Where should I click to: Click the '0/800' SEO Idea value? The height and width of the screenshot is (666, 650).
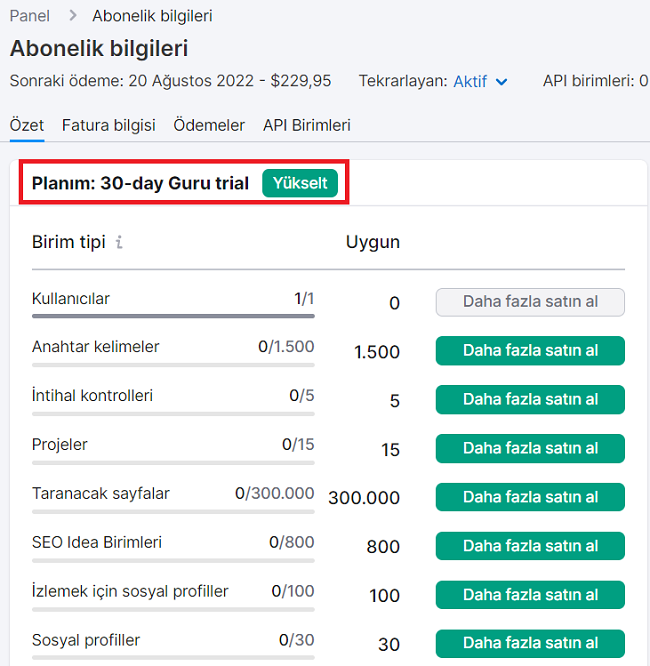292,542
